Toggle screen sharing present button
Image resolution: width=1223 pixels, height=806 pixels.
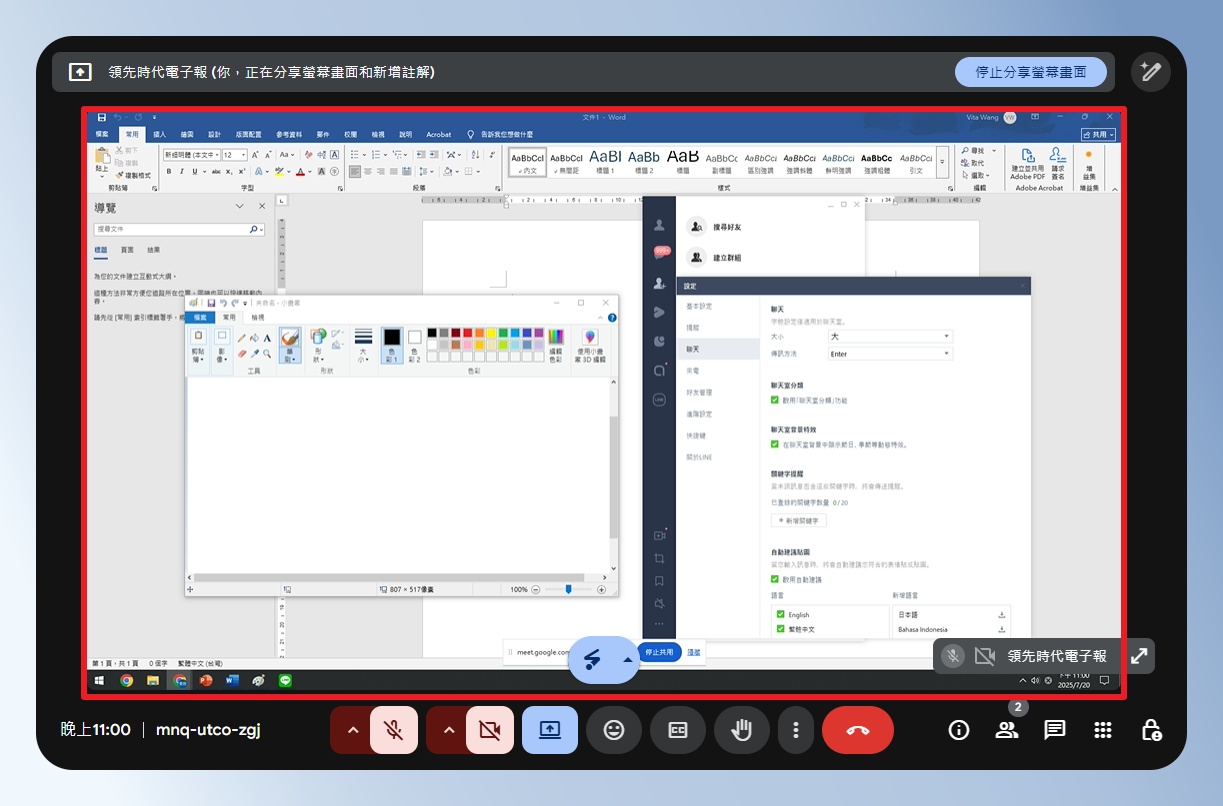coord(550,730)
